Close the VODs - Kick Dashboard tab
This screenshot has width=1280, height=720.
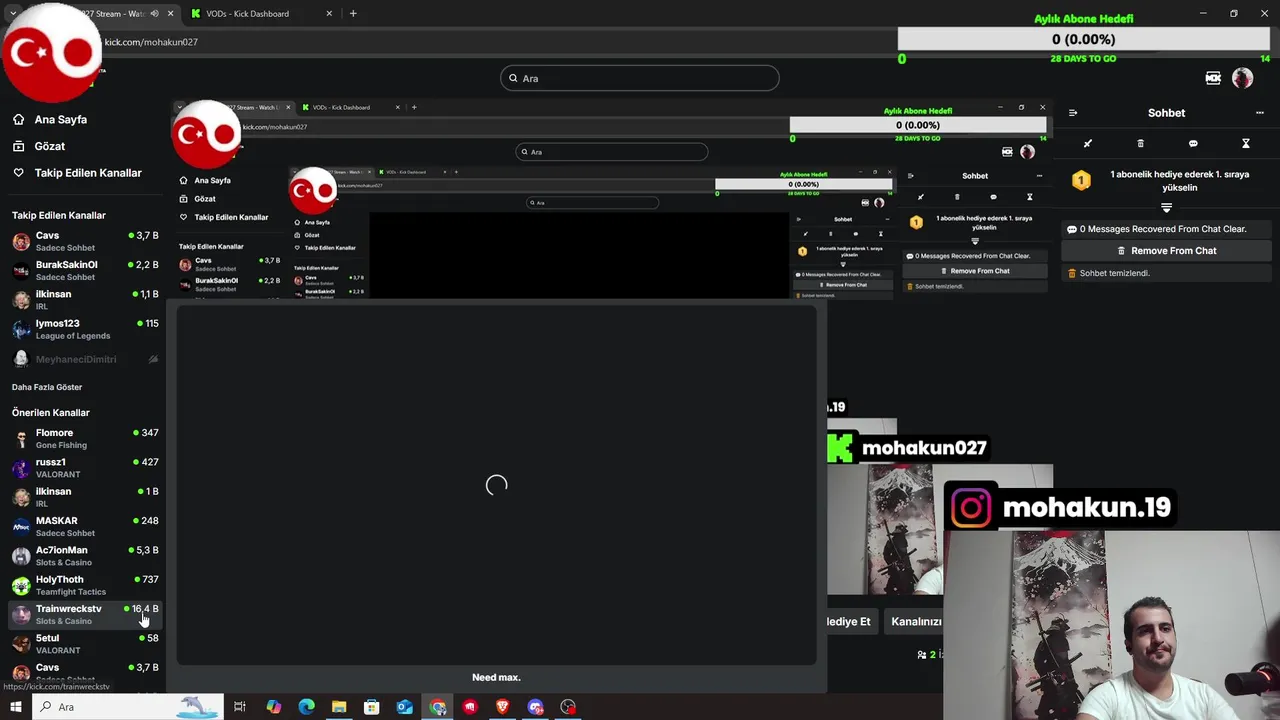330,14
